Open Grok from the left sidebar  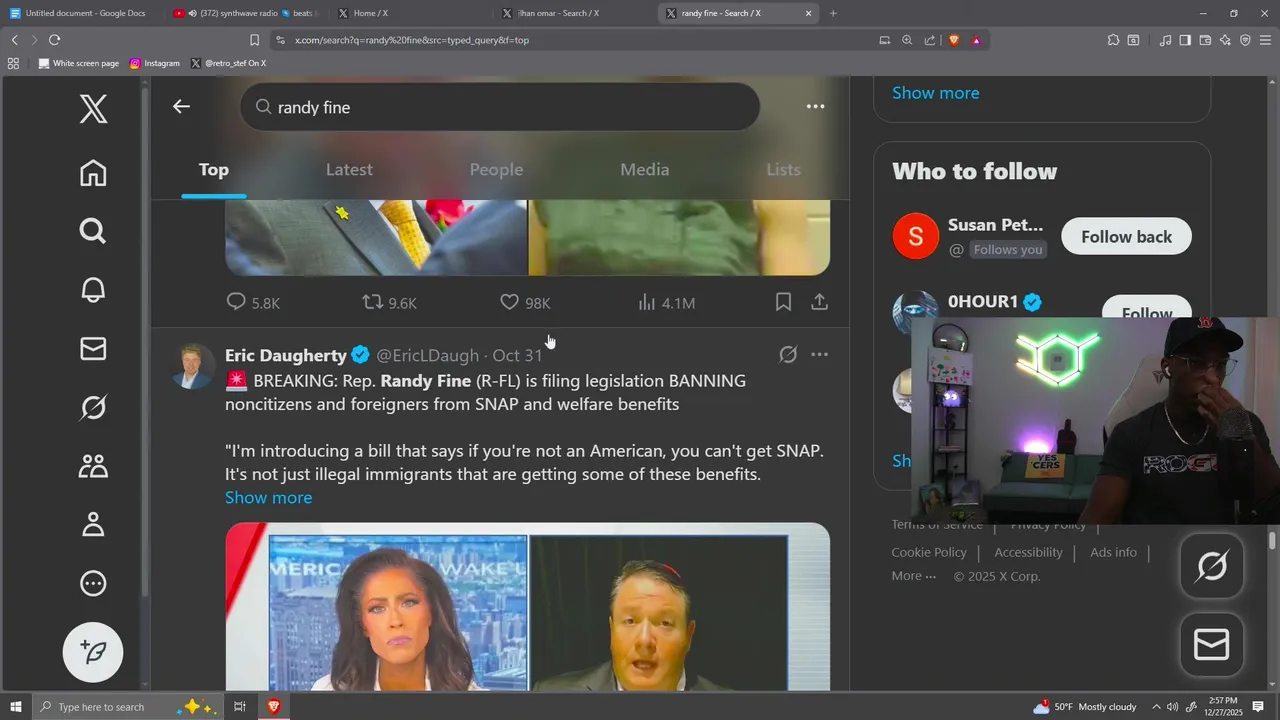[x=93, y=407]
